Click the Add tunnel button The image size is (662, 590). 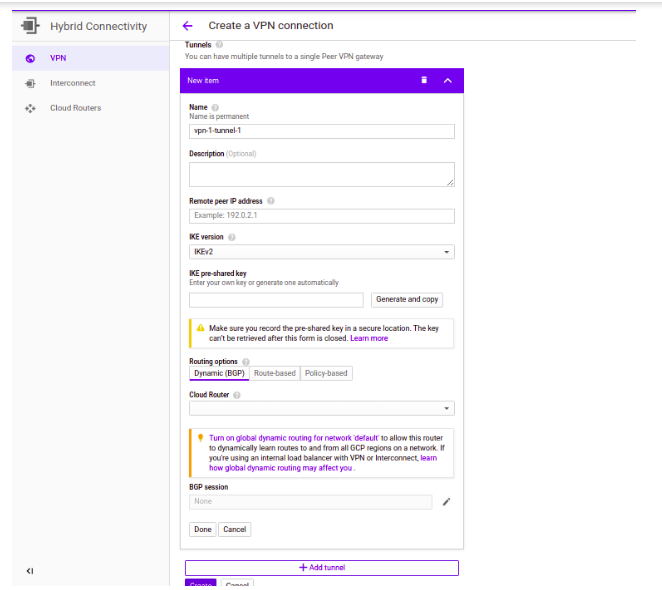coord(321,568)
